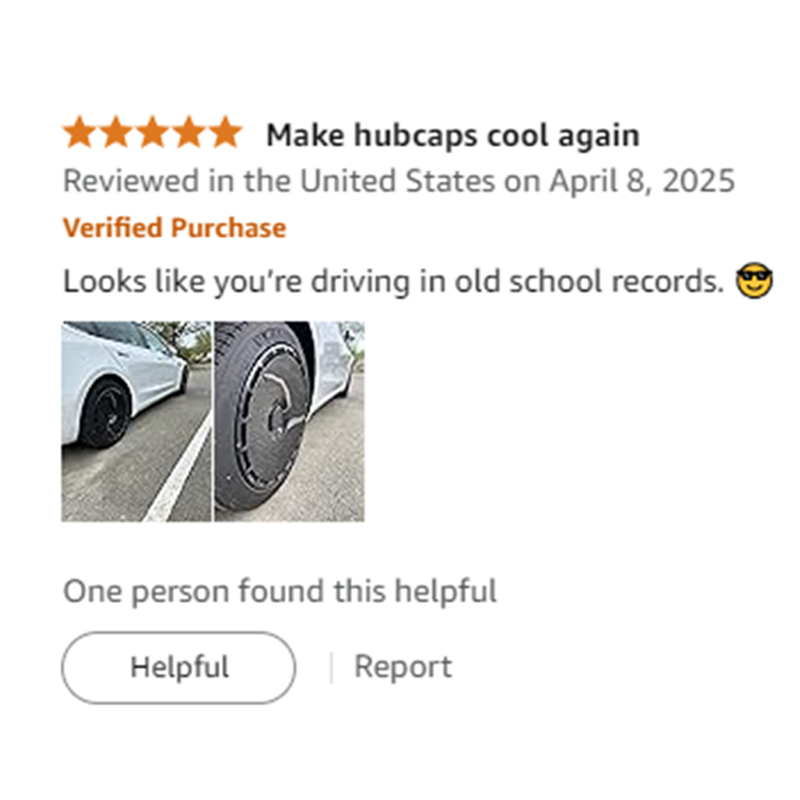This screenshot has height=800, width=800.
Task: Open the close-up hubcap wheel photo thumbnail
Action: click(x=289, y=421)
